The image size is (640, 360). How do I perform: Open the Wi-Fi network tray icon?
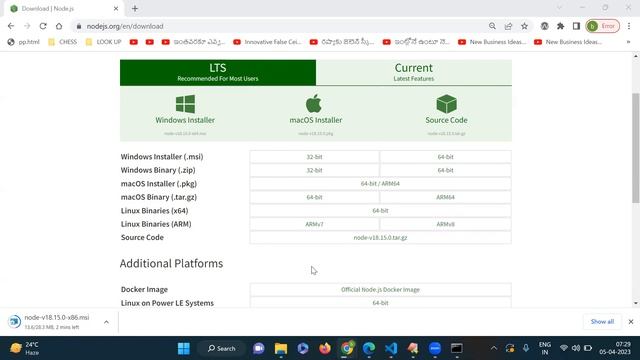tap(564, 348)
